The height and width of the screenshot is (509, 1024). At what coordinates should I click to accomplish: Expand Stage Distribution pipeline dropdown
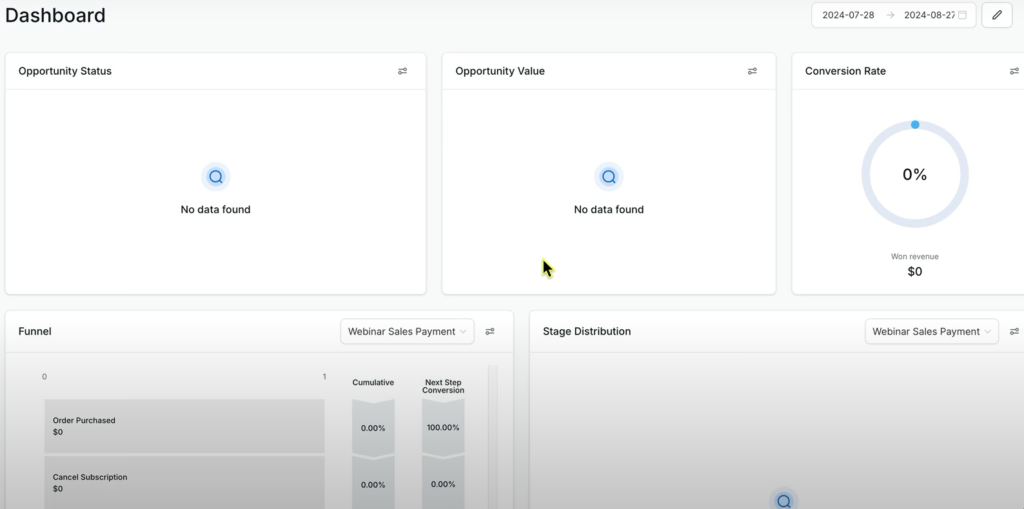click(931, 331)
